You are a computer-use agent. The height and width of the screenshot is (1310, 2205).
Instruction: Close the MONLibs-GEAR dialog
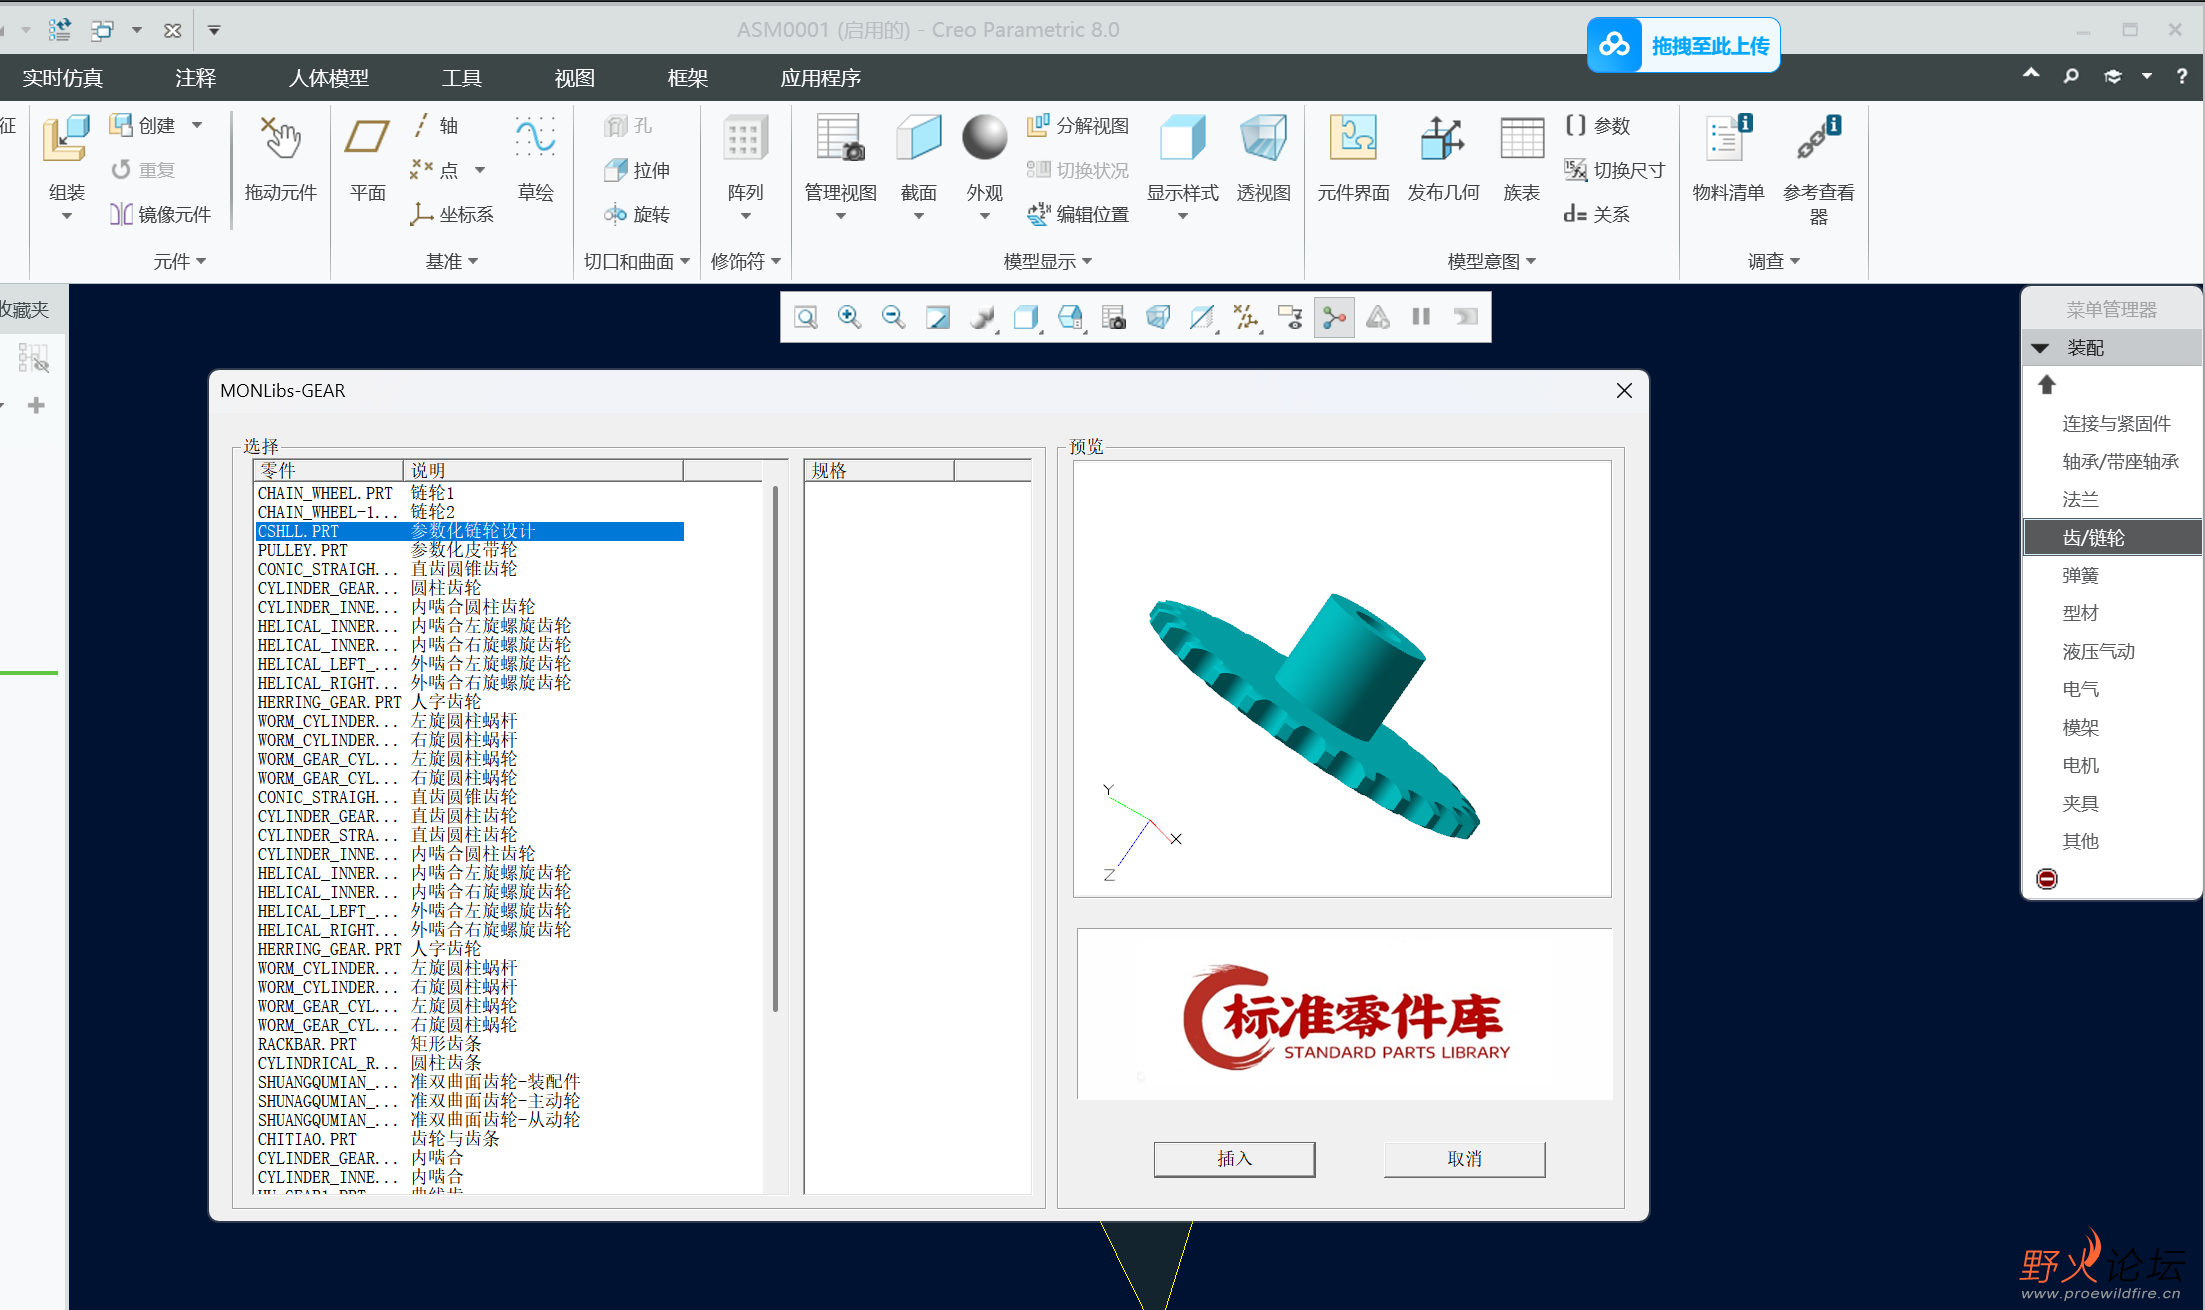click(1624, 391)
